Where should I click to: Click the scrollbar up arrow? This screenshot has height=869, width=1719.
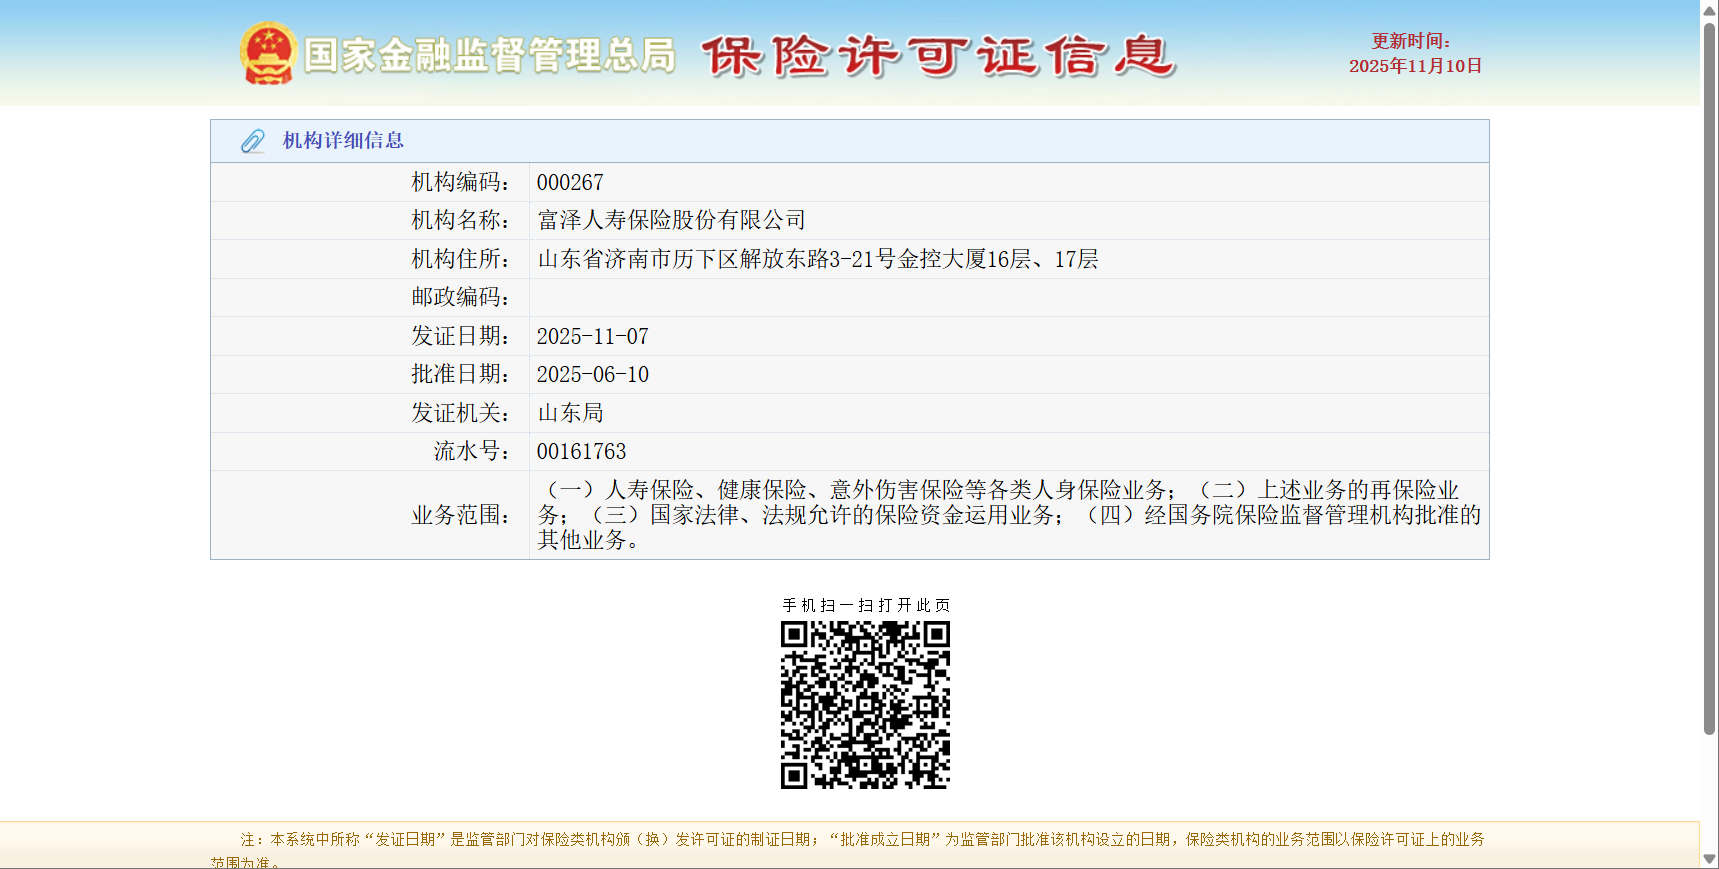(1709, 9)
